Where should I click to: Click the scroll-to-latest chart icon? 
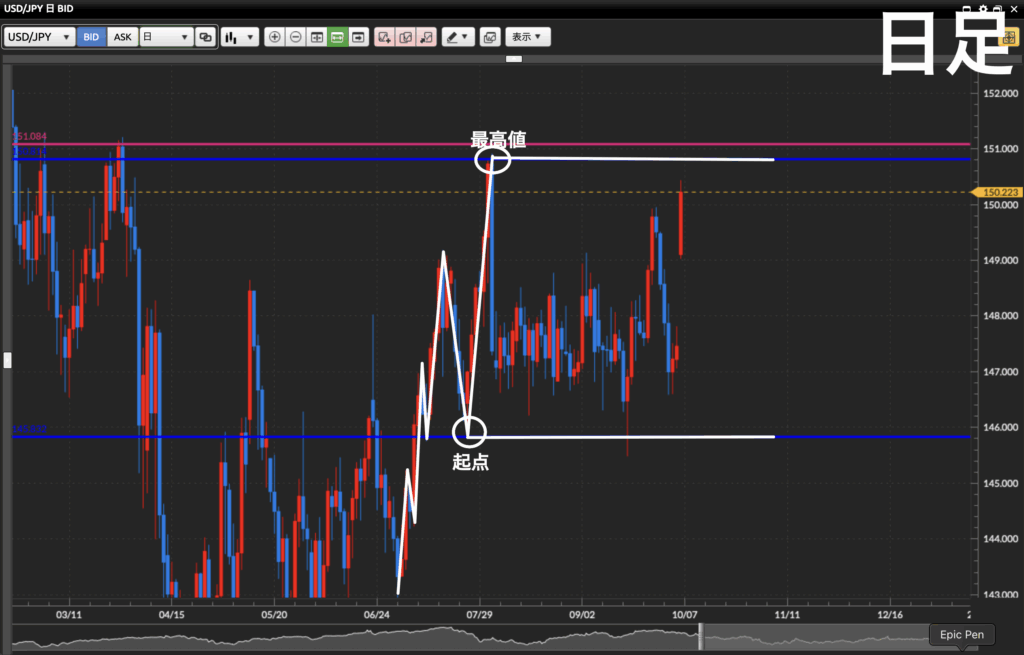[357, 37]
